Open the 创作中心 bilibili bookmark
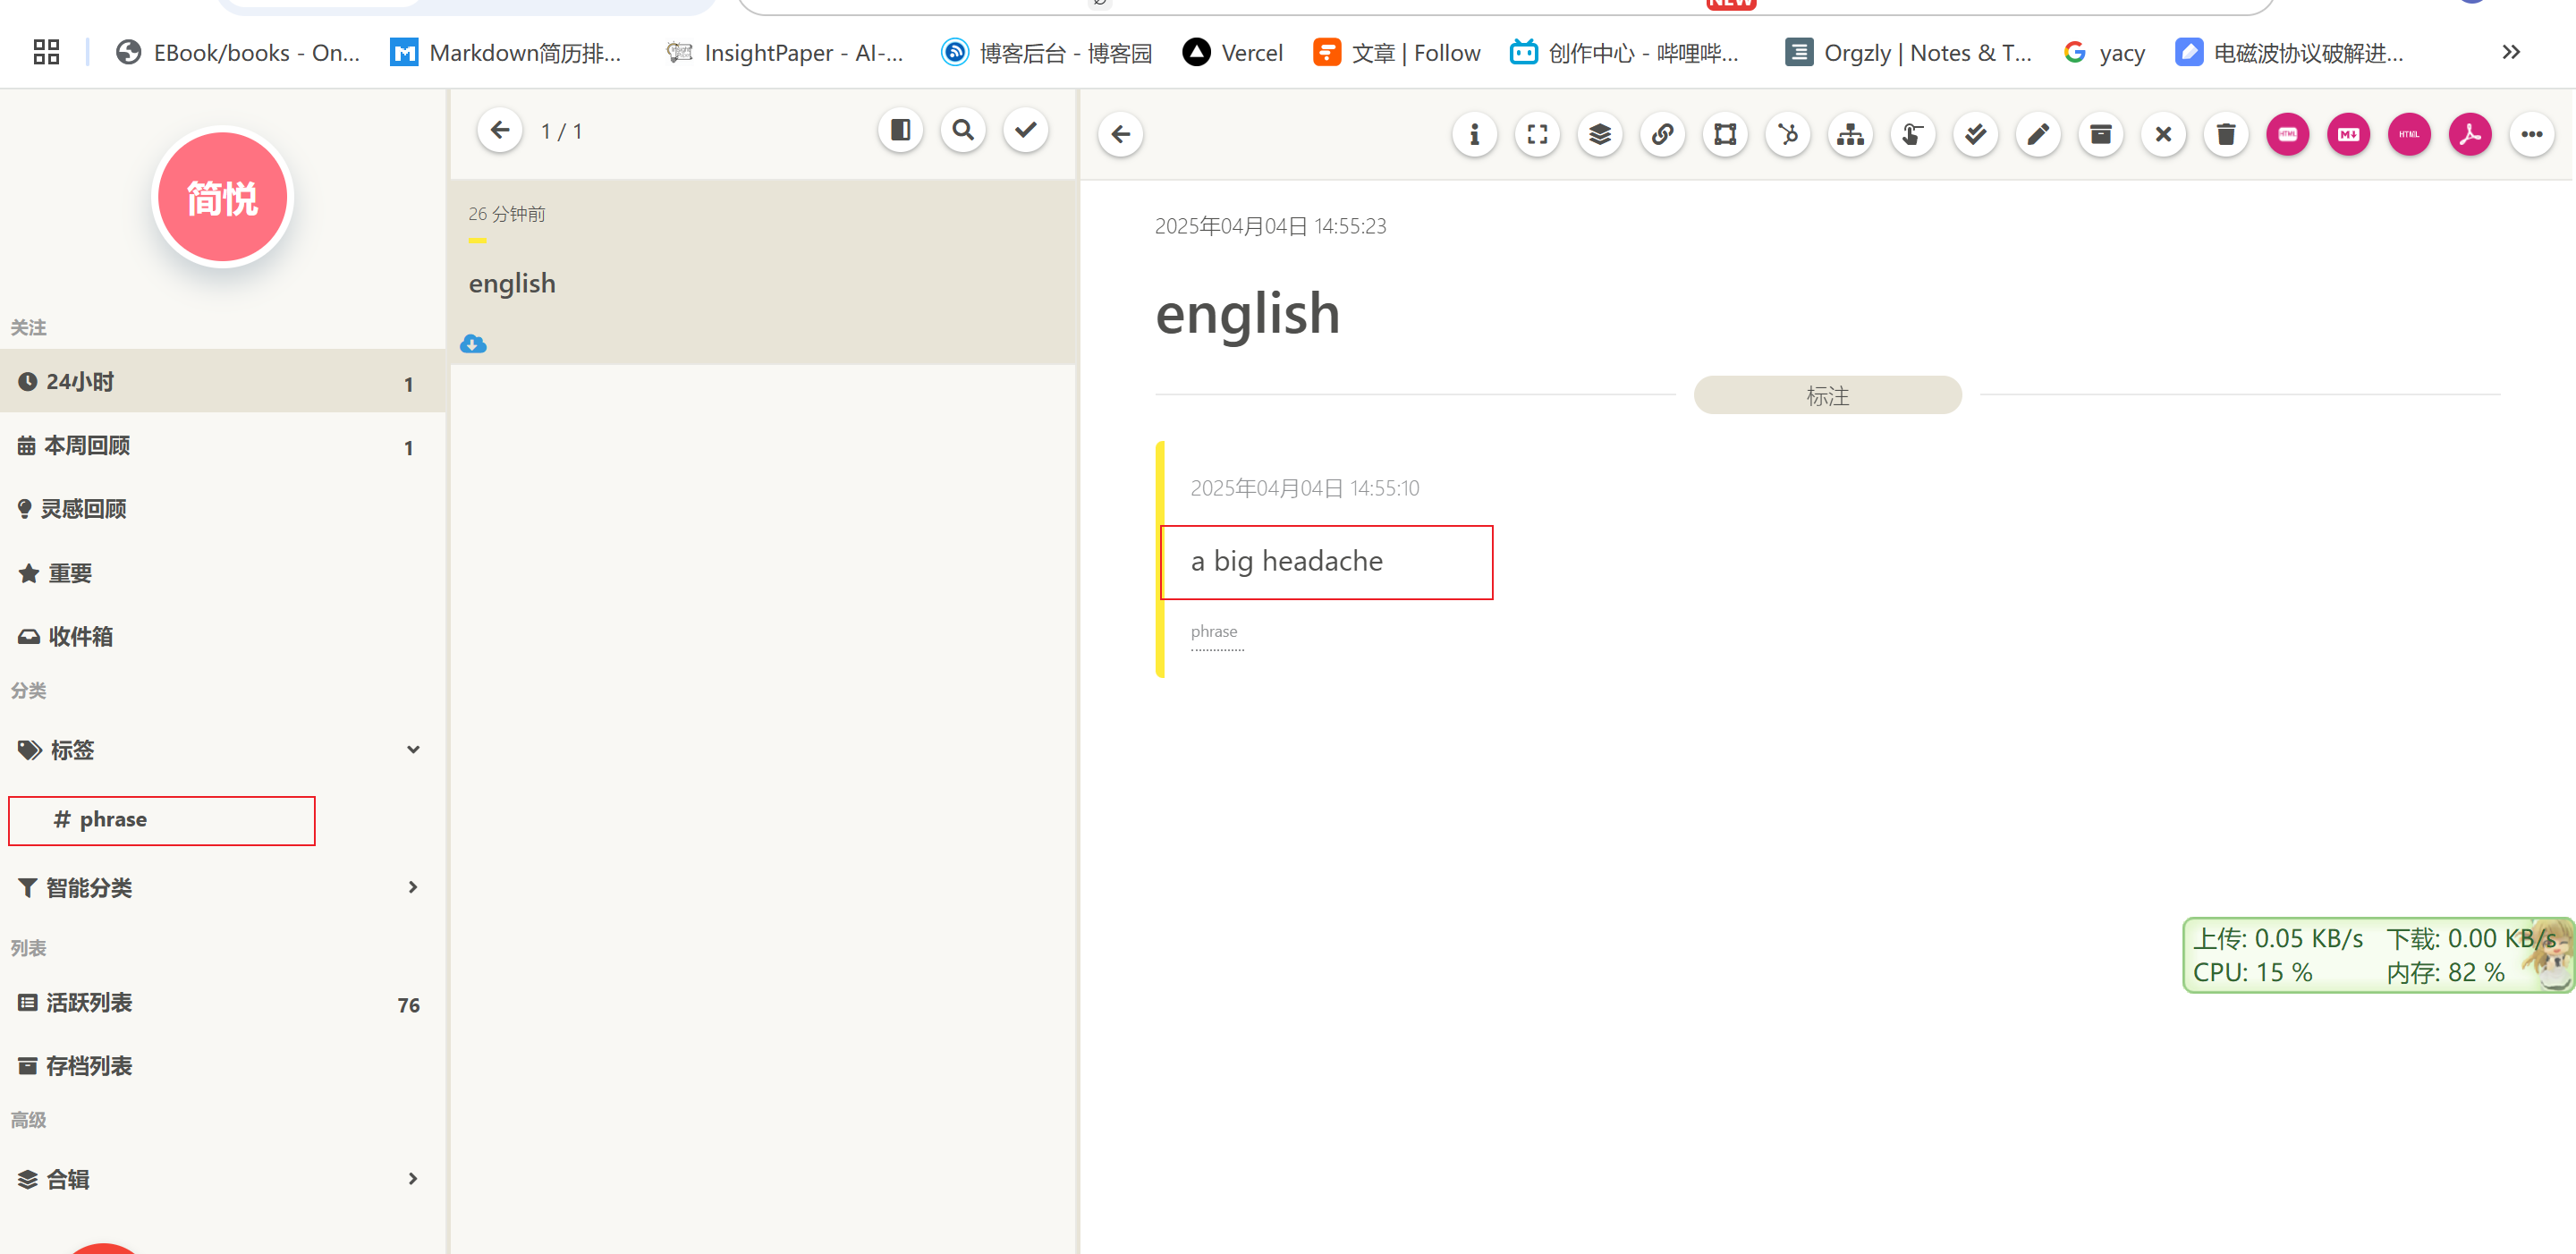This screenshot has width=2576, height=1254. pos(1625,53)
